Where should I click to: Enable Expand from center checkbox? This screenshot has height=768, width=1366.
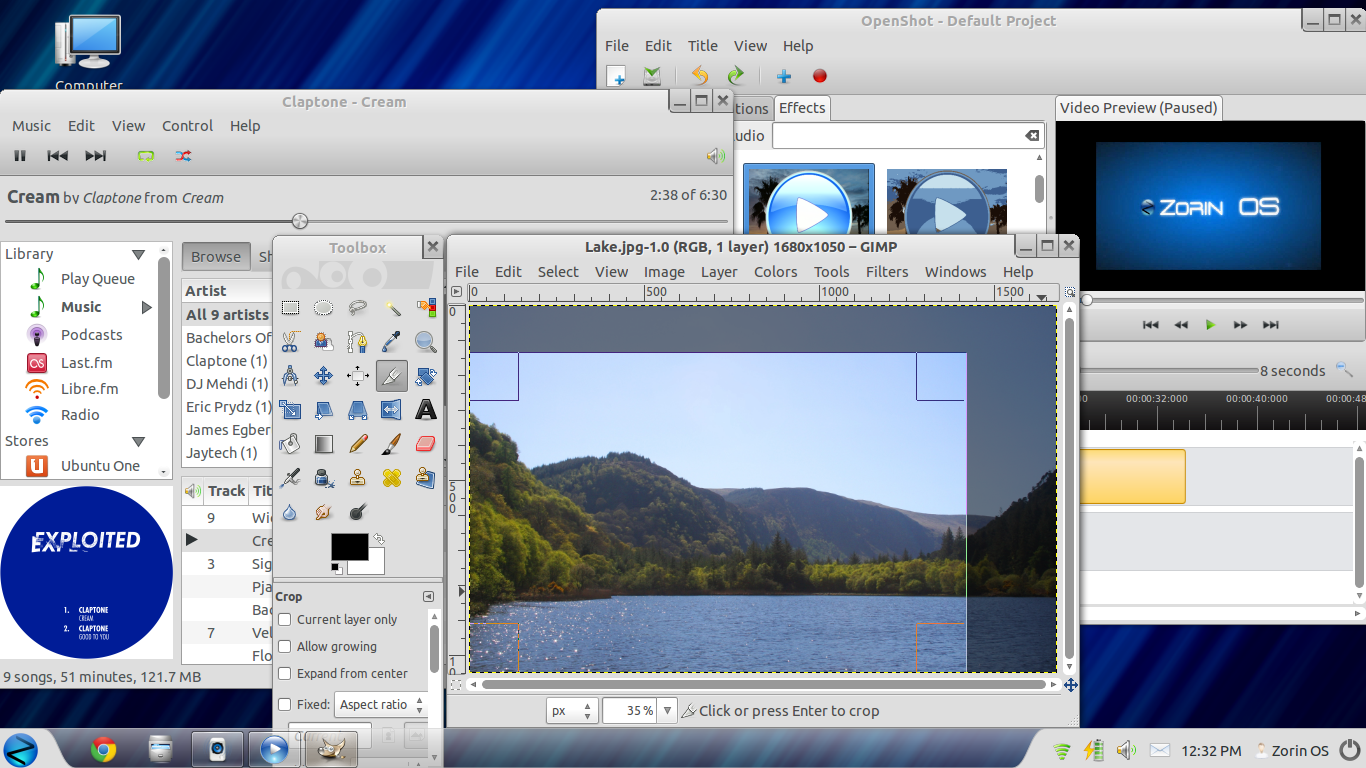(285, 674)
